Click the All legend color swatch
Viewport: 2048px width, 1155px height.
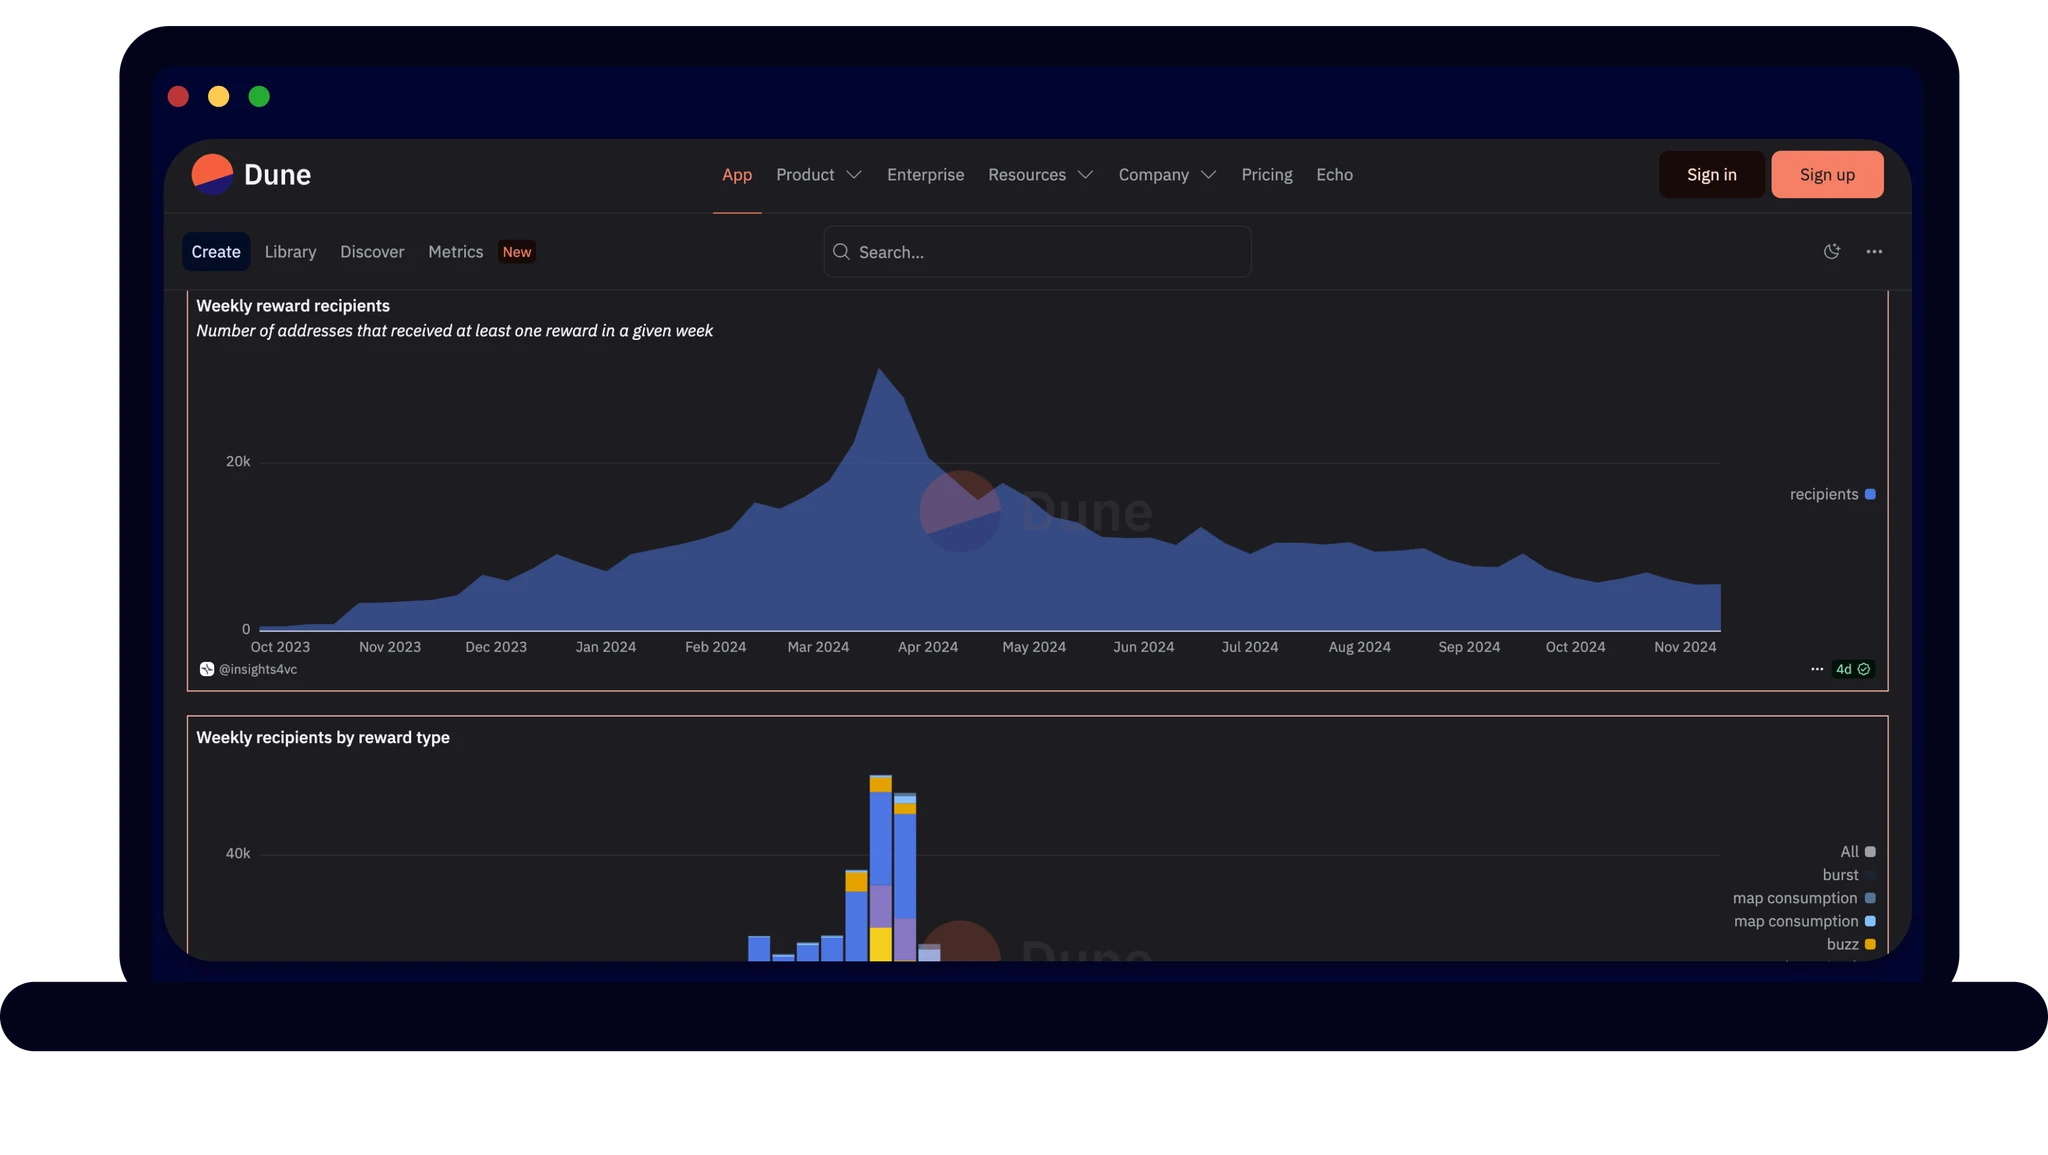(x=1869, y=851)
